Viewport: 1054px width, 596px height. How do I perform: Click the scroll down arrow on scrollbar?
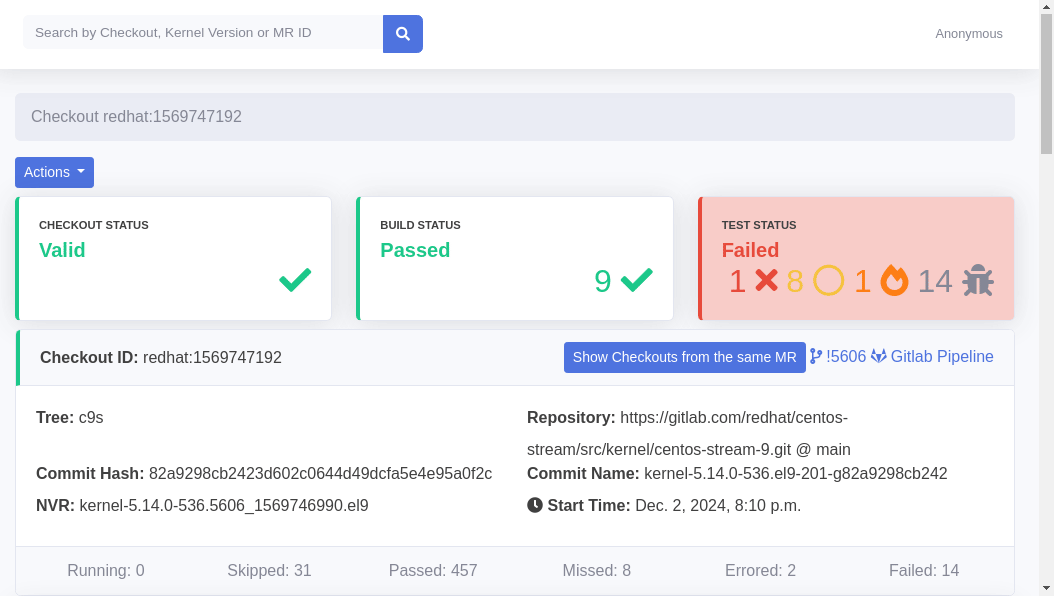click(x=1046, y=587)
